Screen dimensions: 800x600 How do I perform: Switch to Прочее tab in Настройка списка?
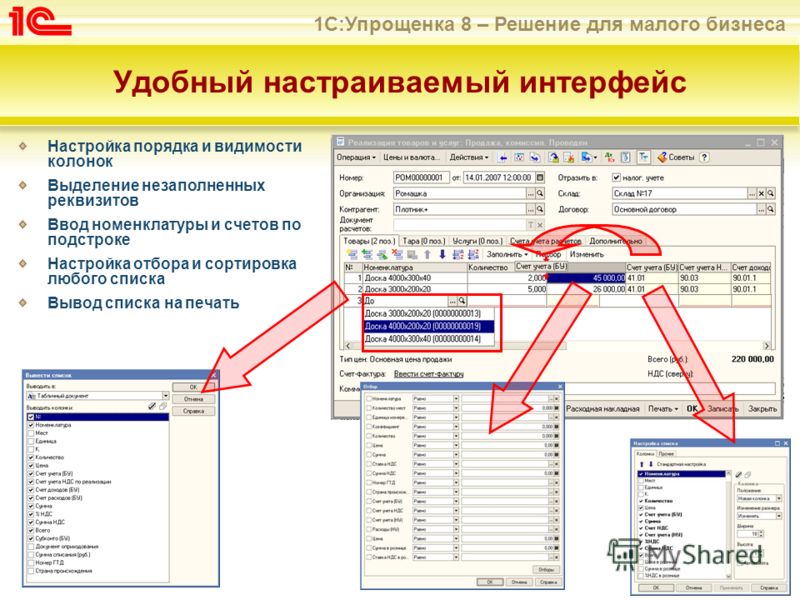pos(666,454)
